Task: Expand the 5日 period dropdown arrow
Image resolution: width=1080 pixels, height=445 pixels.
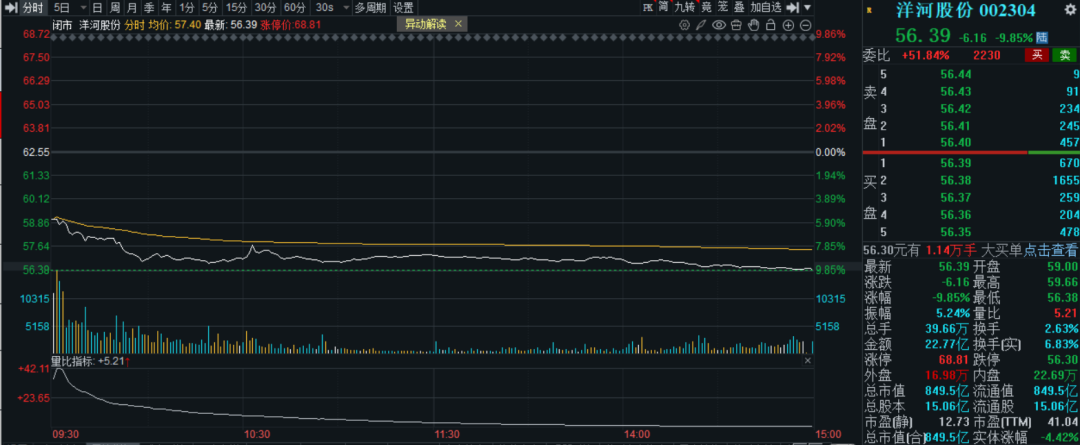Action: coord(80,7)
